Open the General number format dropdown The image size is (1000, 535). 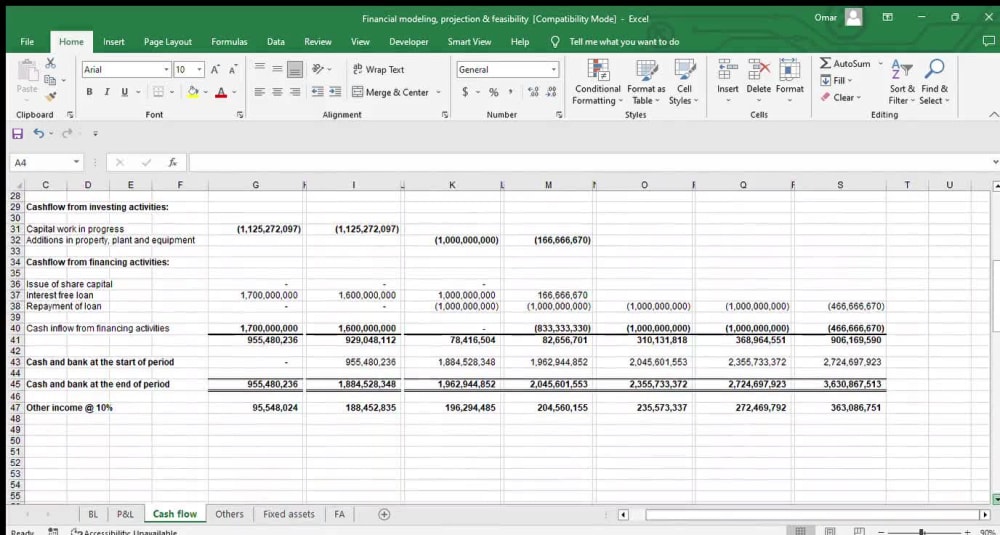click(554, 70)
